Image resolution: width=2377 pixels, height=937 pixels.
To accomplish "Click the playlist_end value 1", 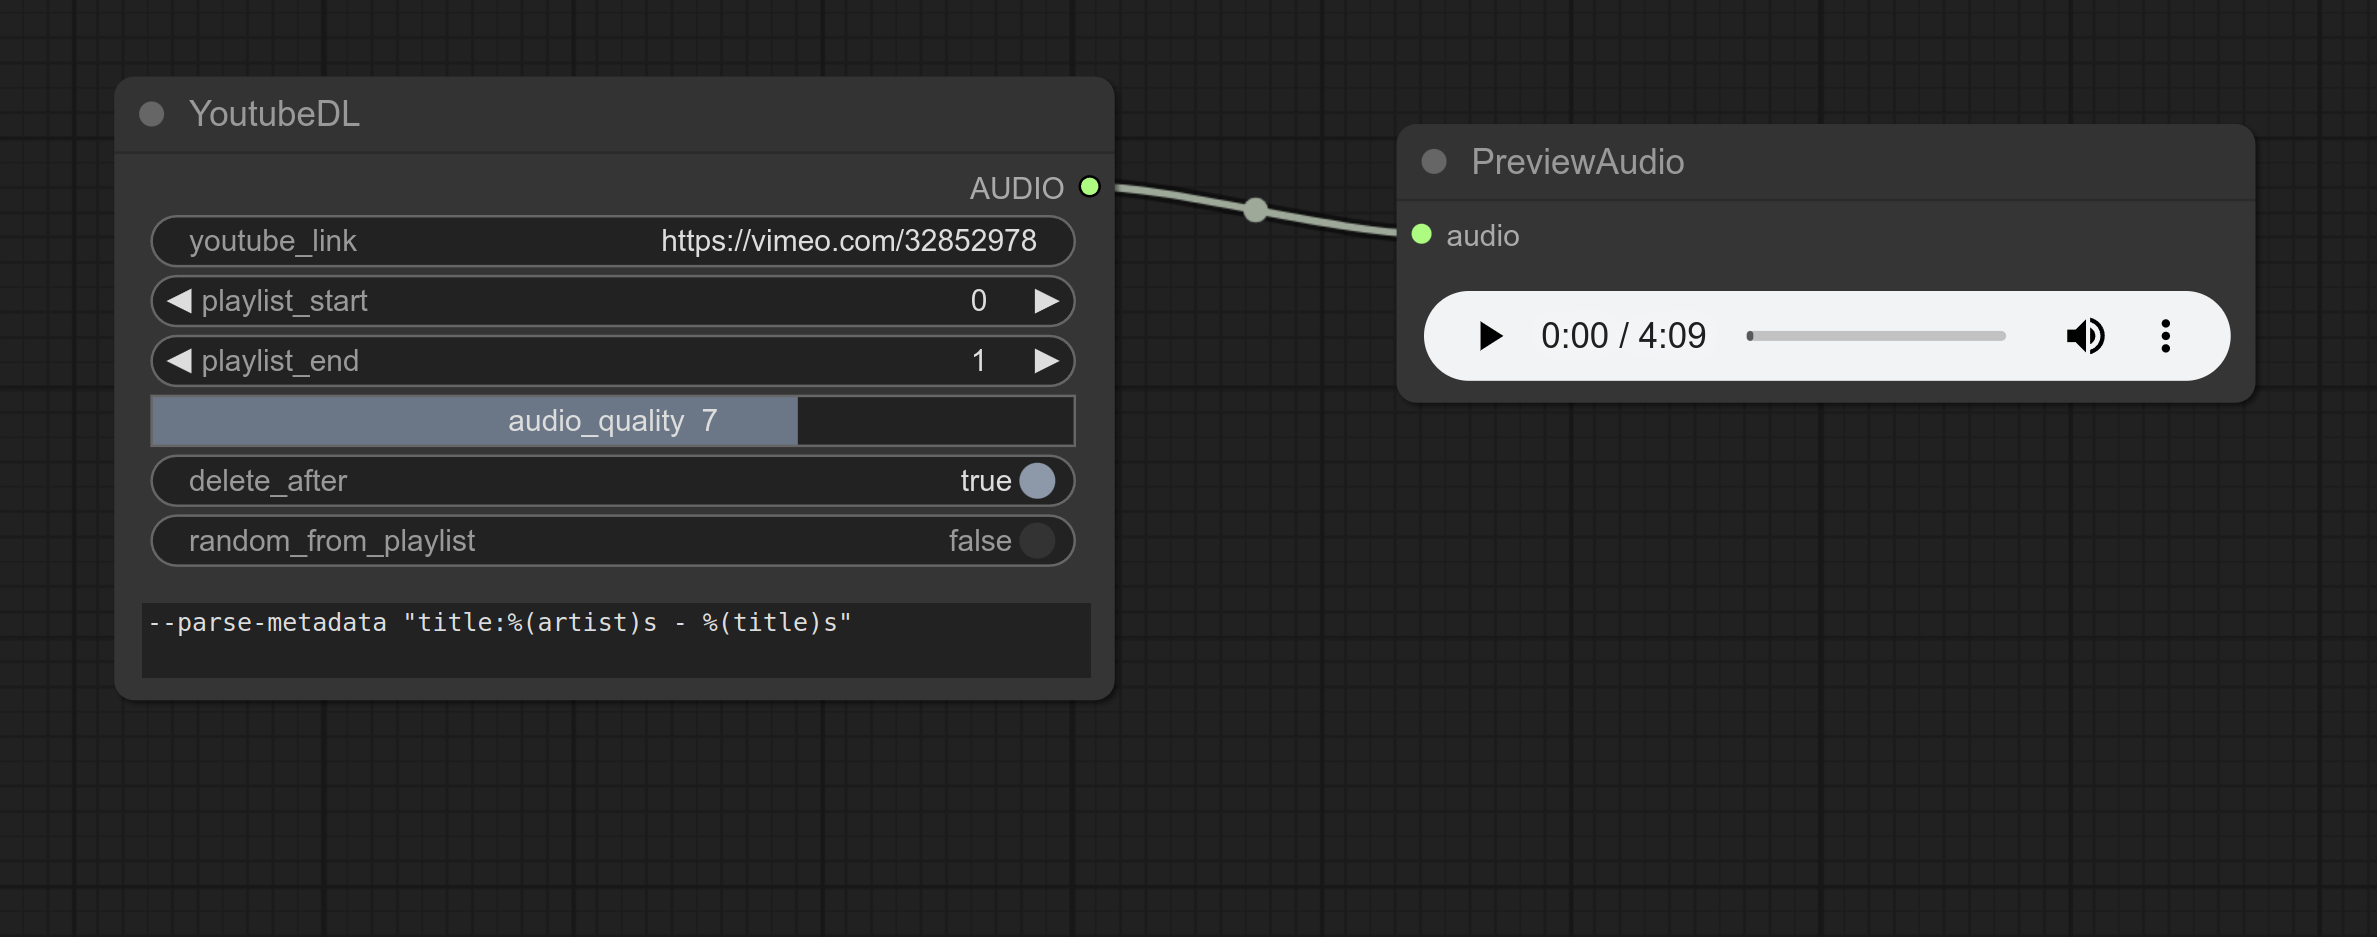I will (x=978, y=361).
